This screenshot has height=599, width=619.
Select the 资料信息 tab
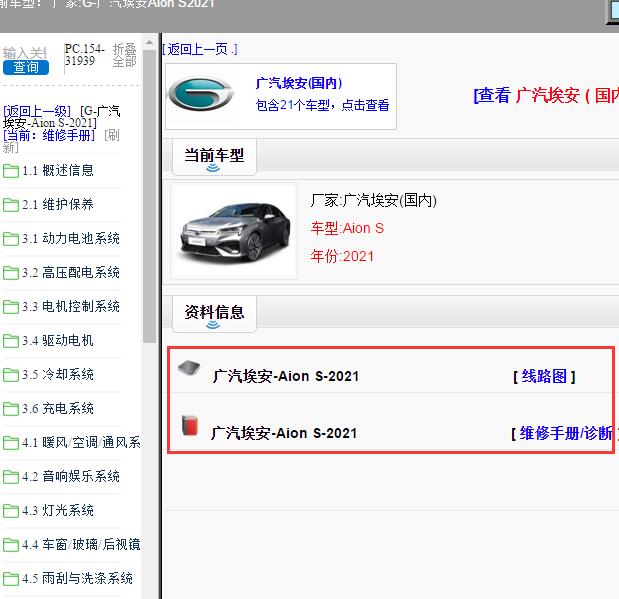[214, 314]
